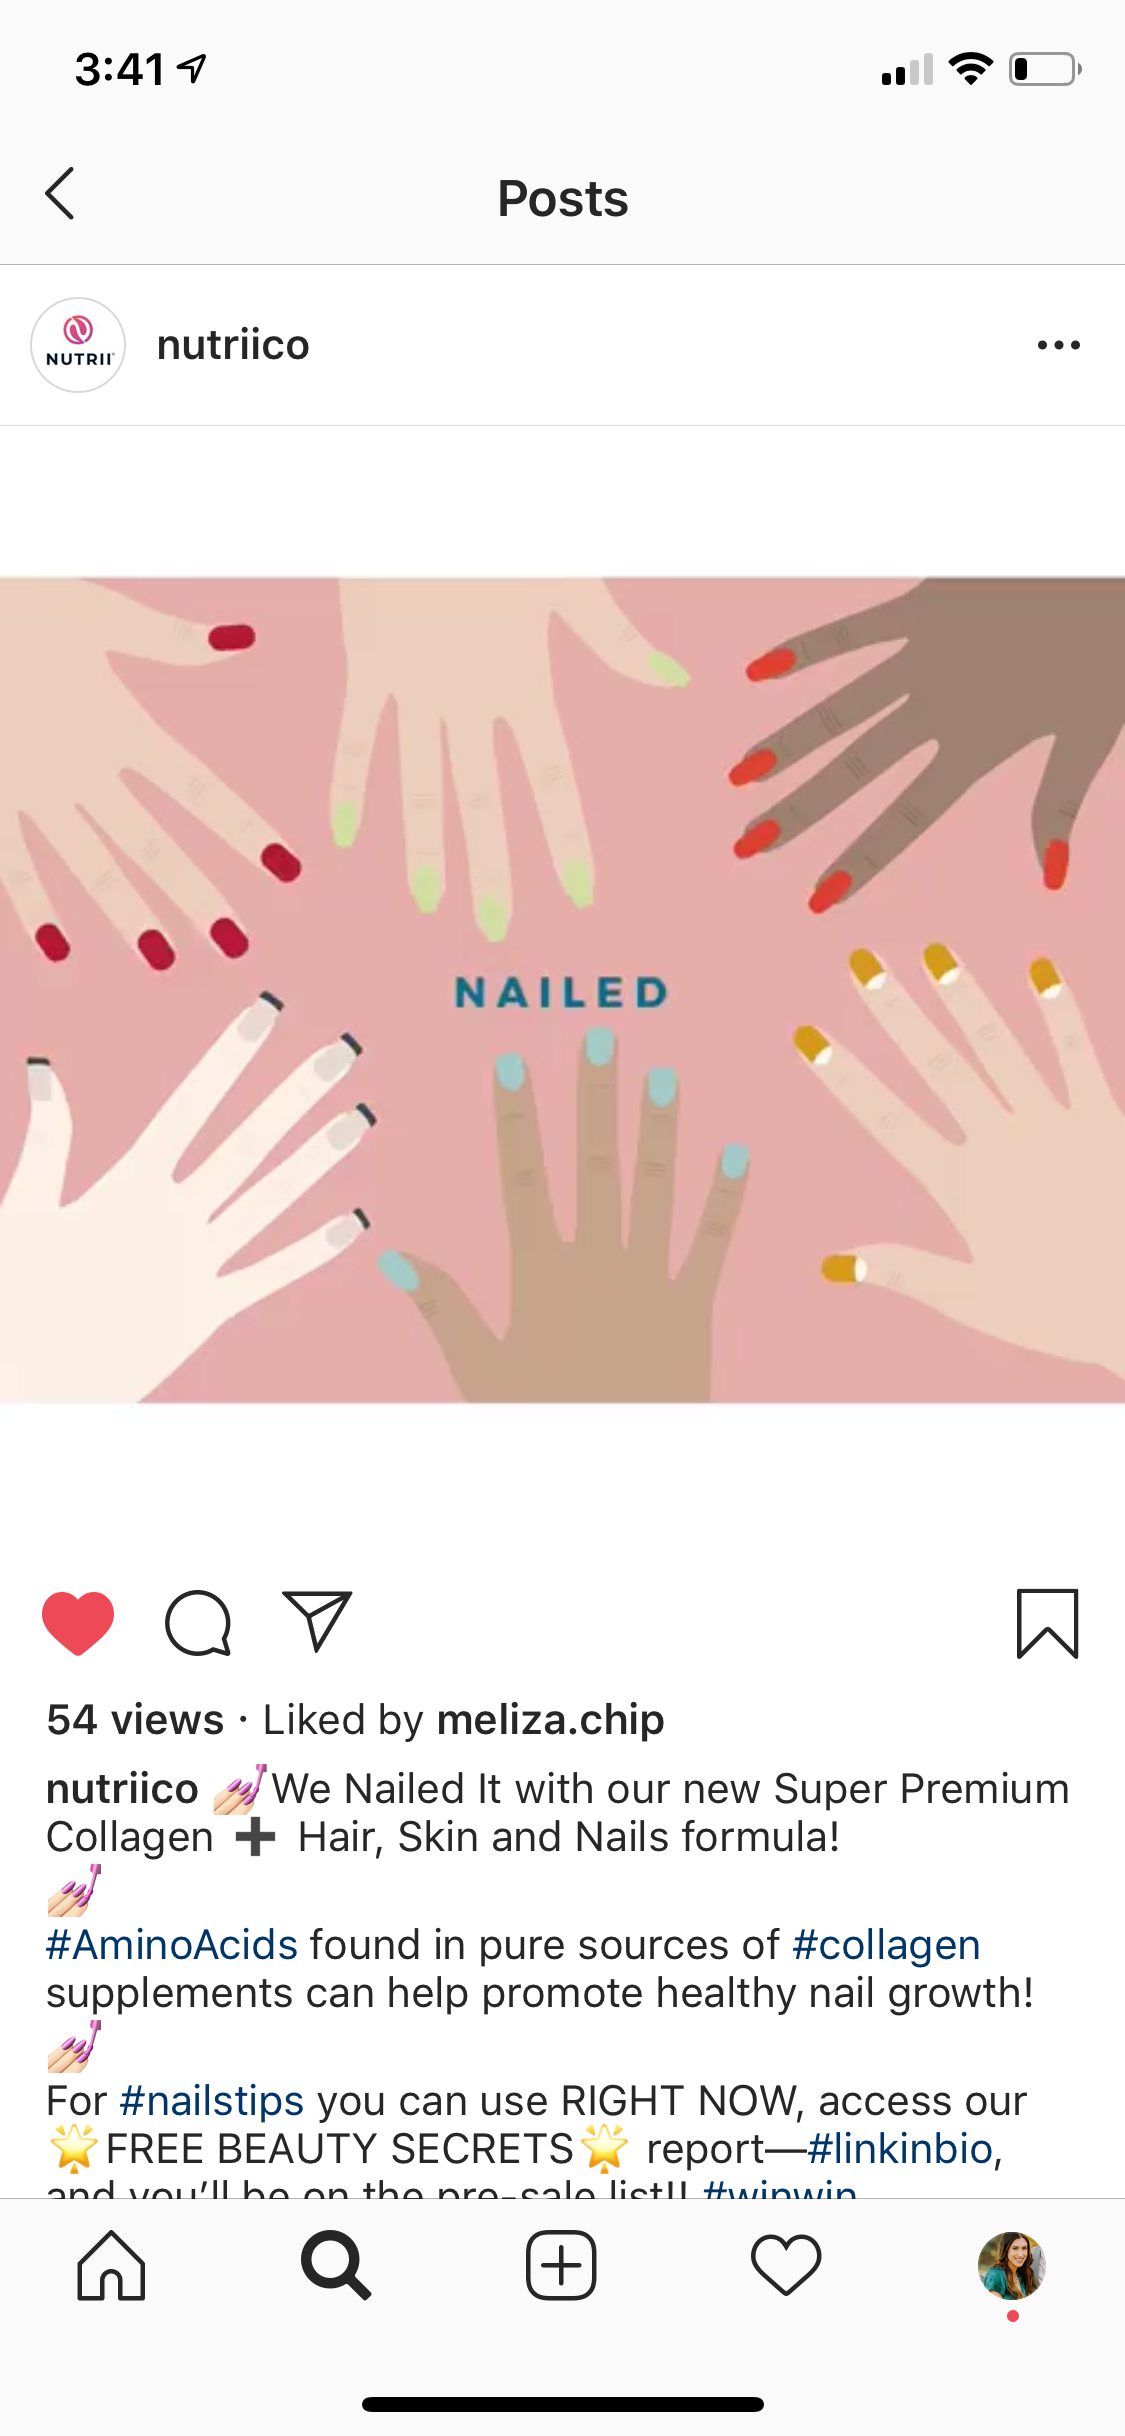Open nutriico username in post header

[233, 345]
